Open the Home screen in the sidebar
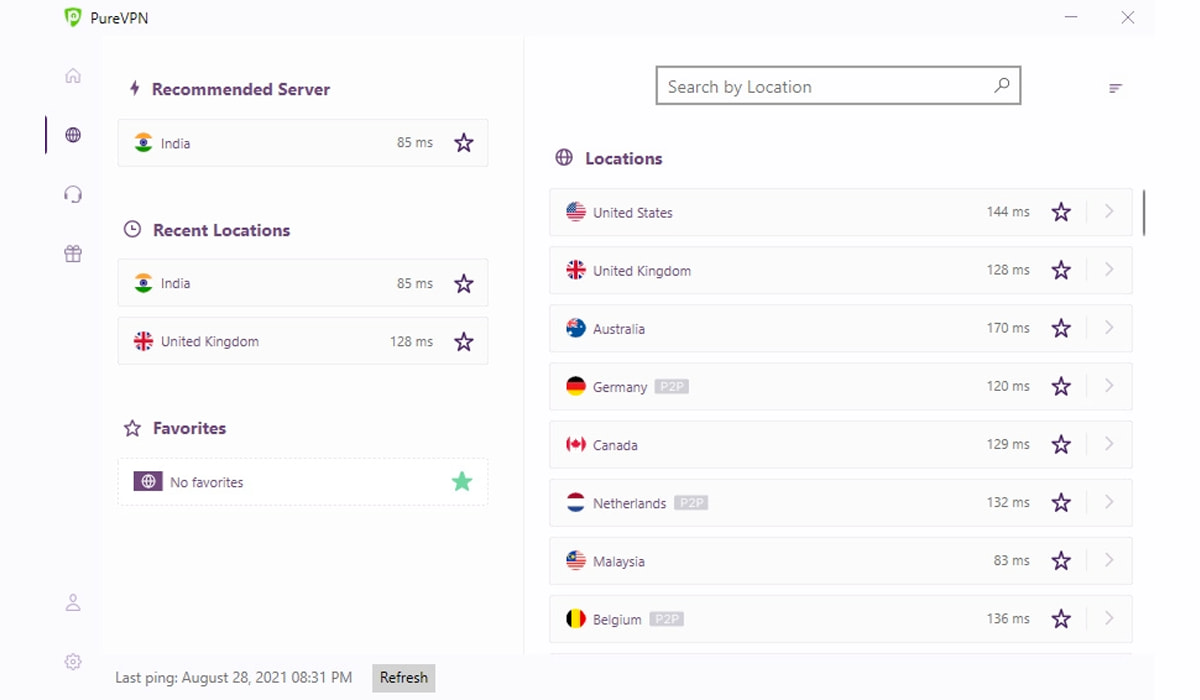1200x700 pixels. coord(72,75)
